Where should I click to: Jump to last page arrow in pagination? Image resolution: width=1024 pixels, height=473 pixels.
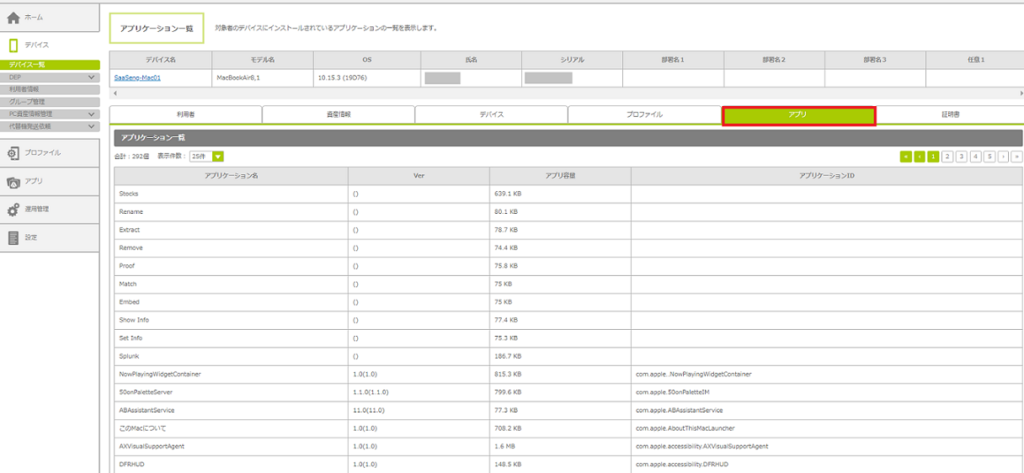coord(1017,156)
